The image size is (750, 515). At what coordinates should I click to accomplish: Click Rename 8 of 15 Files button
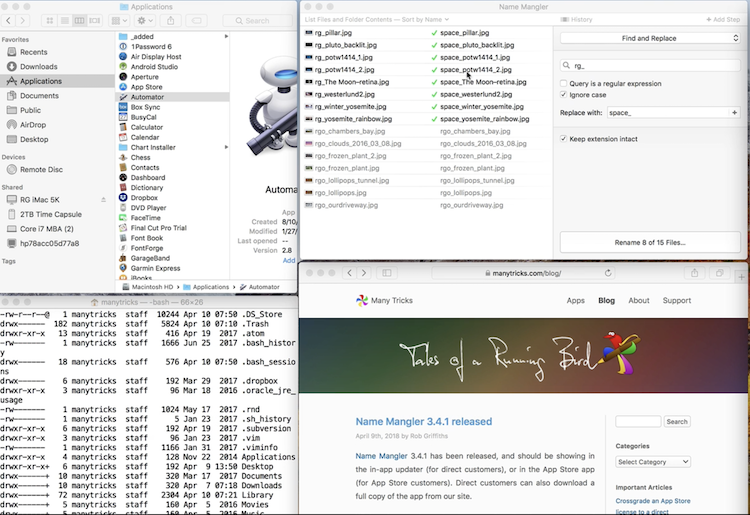[650, 242]
